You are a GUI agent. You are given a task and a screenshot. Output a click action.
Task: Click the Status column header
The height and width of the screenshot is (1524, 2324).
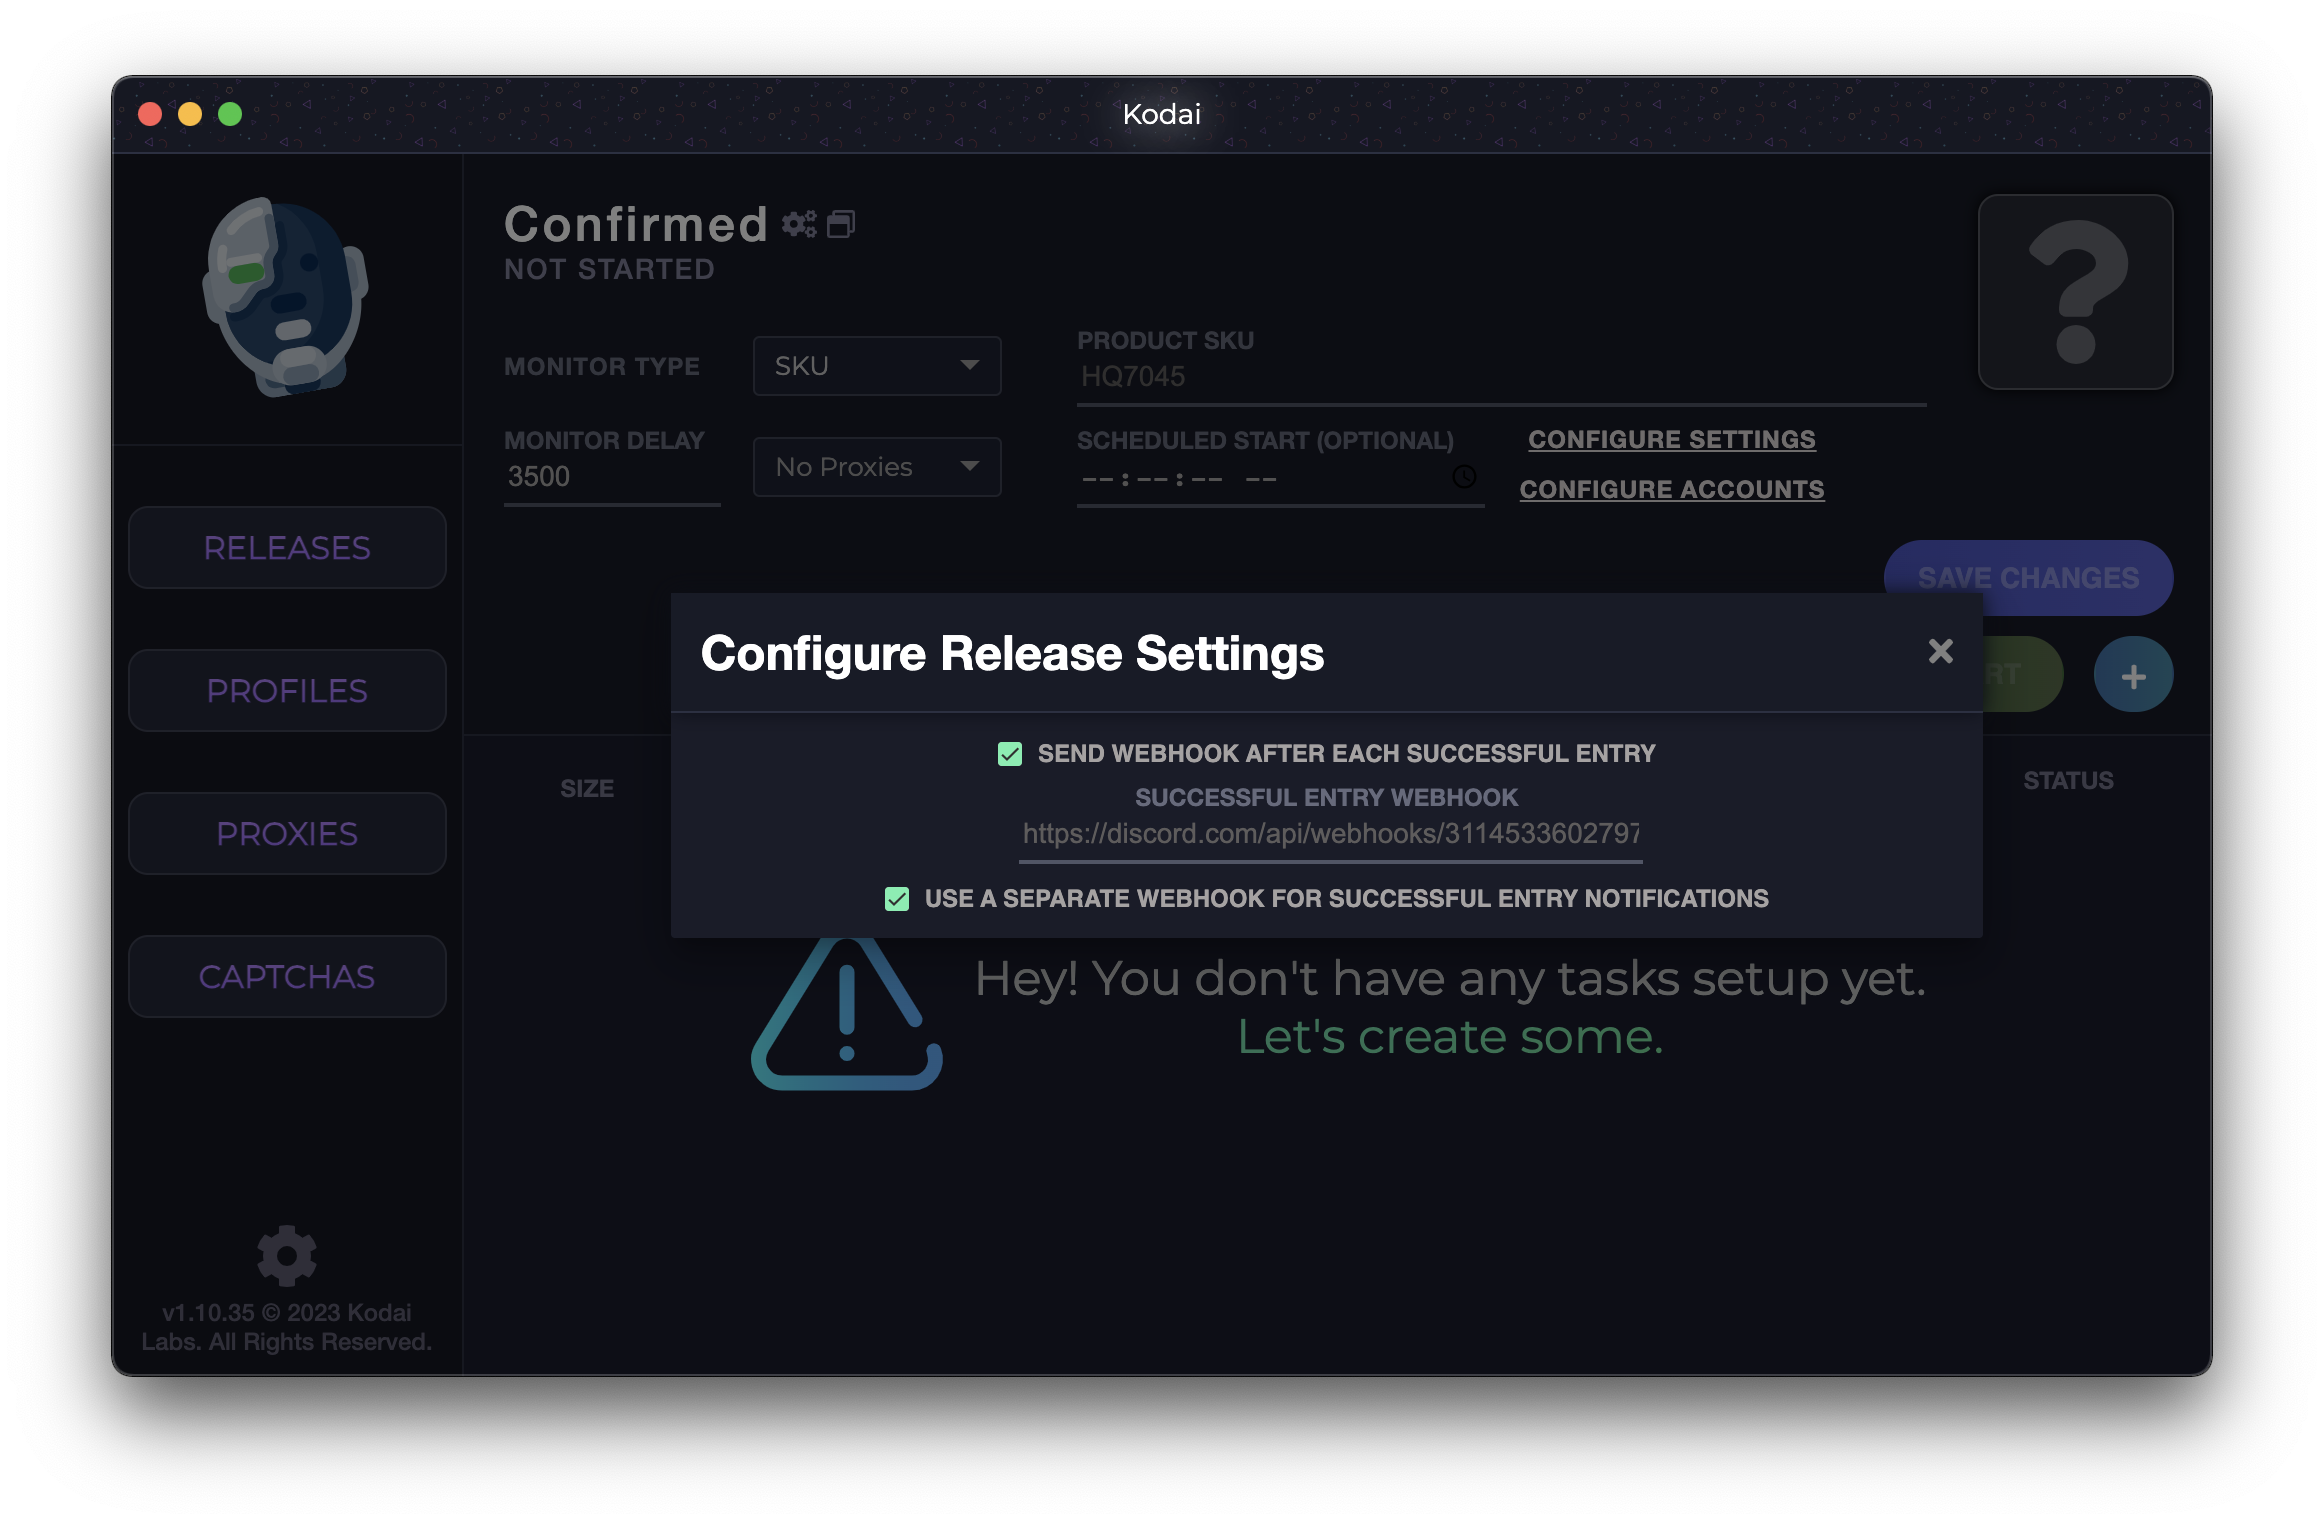pyautogui.click(x=2068, y=781)
